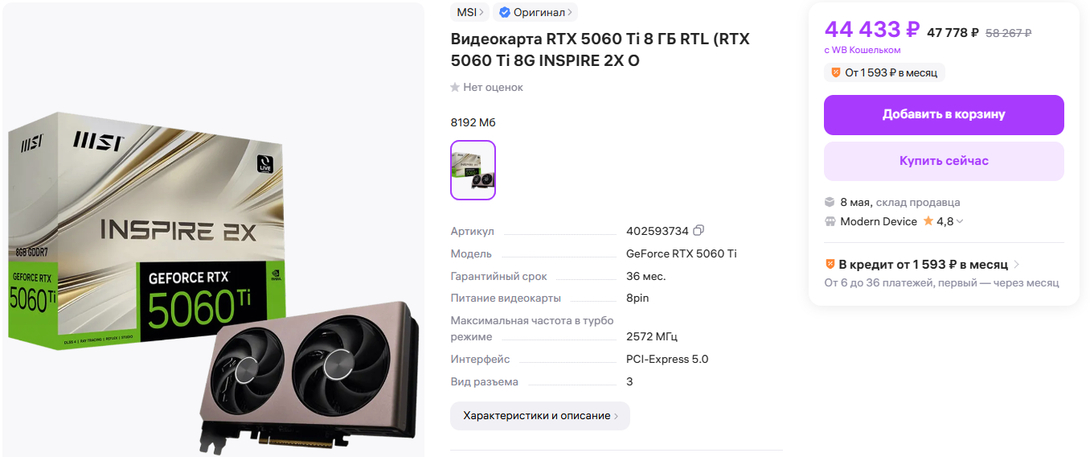Image resolution: width=1090 pixels, height=457 pixels.
Task: Open the MSI brand chip
Action: (x=471, y=12)
